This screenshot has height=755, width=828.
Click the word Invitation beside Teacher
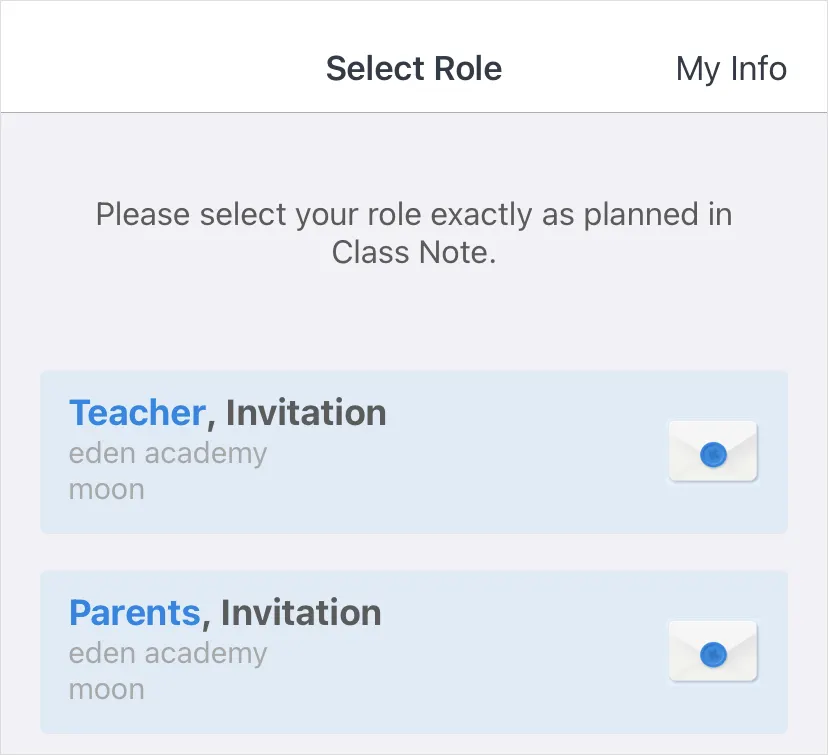tap(306, 412)
